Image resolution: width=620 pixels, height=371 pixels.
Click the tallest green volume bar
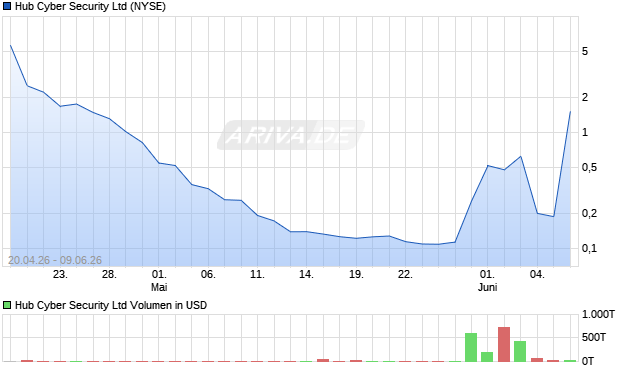point(471,347)
